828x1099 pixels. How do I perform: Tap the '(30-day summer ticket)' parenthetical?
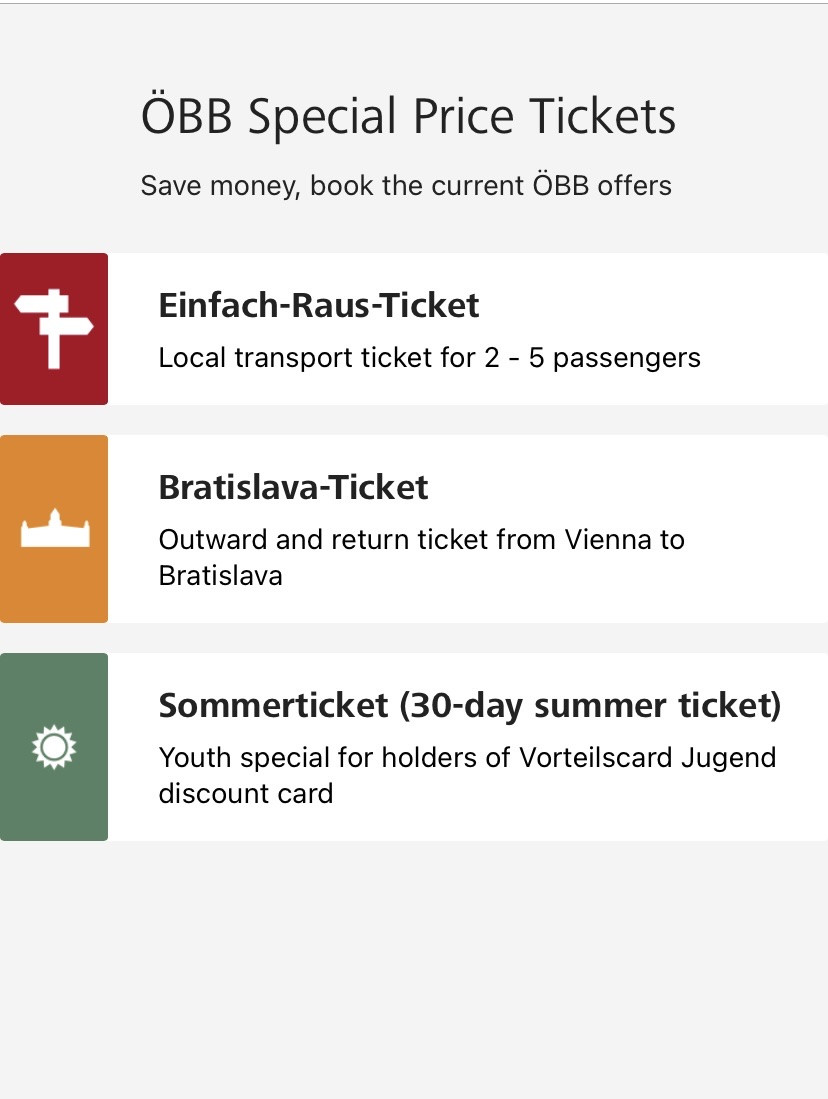pos(589,705)
